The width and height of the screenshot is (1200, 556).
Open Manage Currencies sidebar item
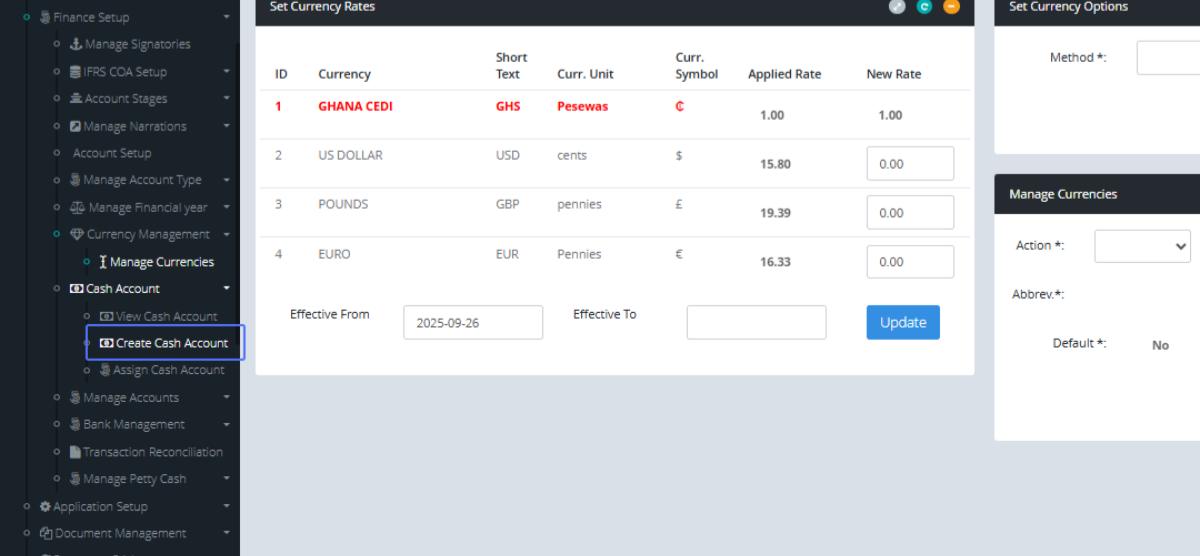pyautogui.click(x=161, y=262)
